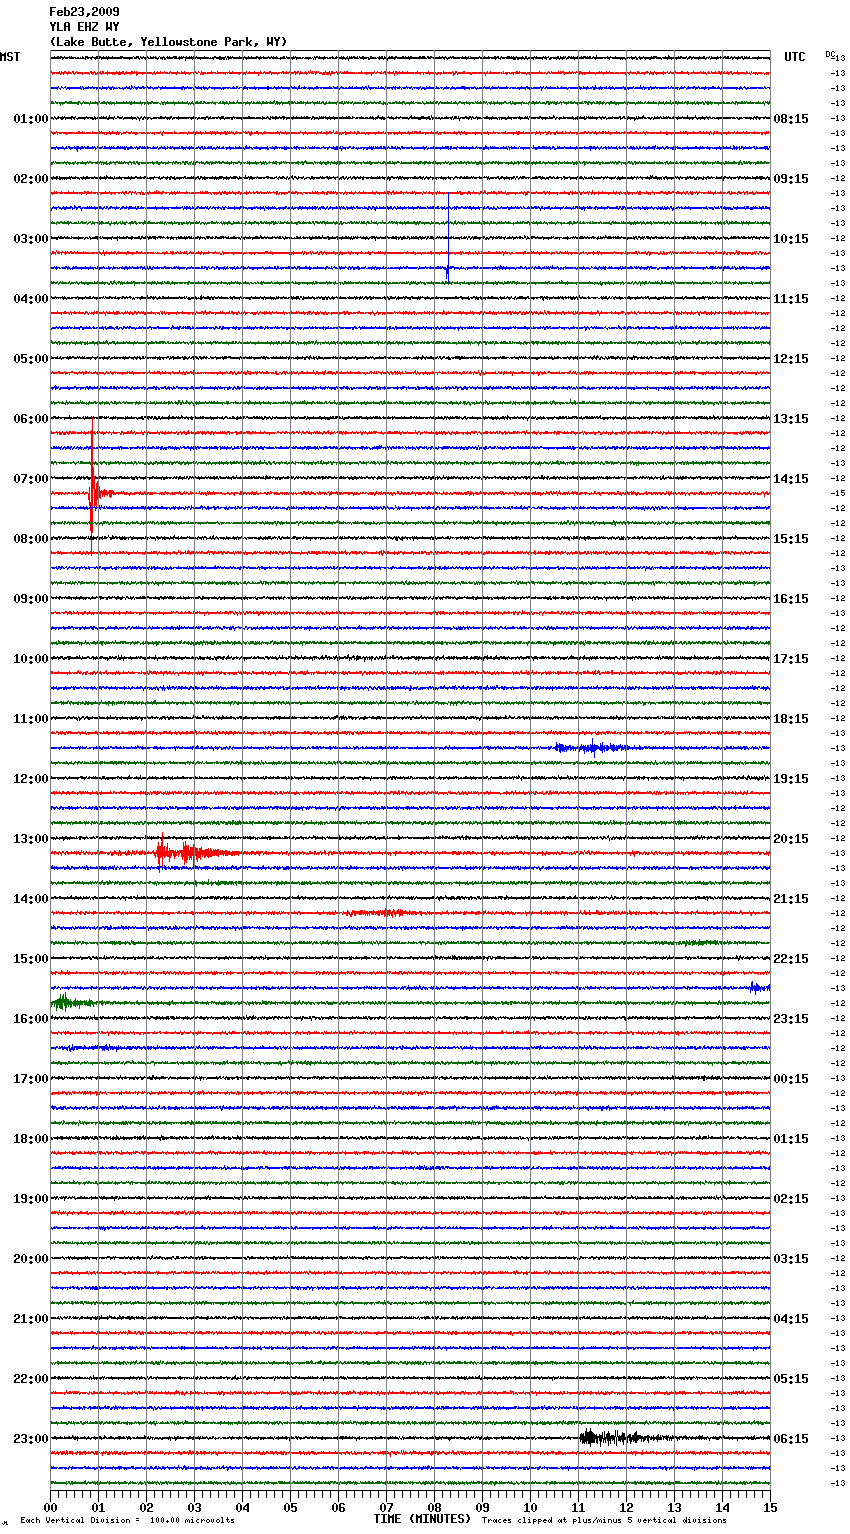This screenshot has width=850, height=1534.
Task: Click the "07:00" MST hour label
Action: (30, 479)
